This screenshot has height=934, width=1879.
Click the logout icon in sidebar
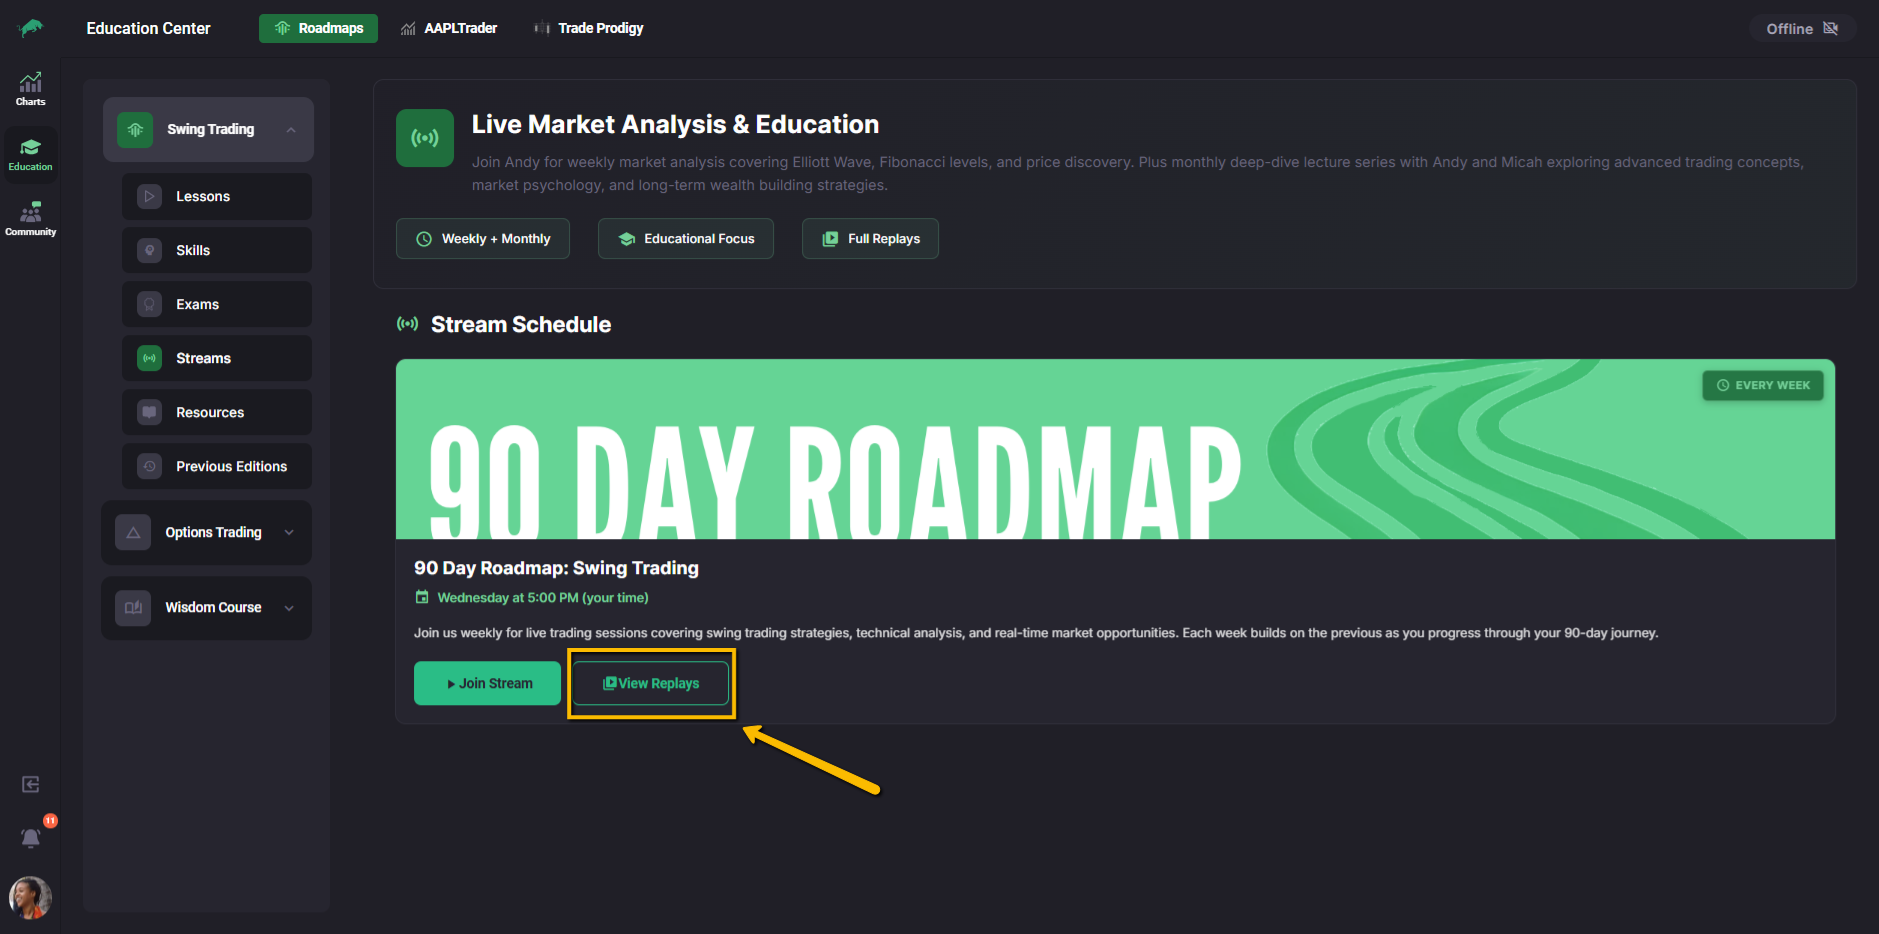[x=31, y=784]
